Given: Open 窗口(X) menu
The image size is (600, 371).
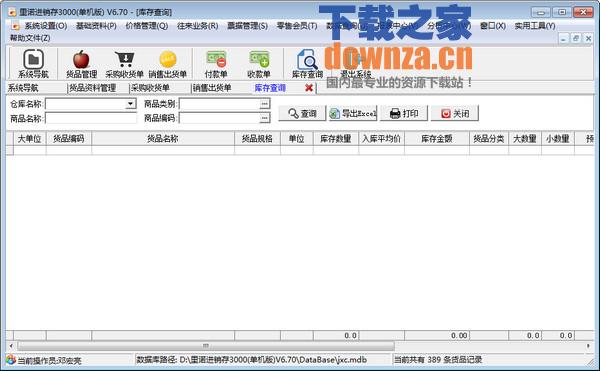Looking at the screenshot, I should (x=493, y=26).
